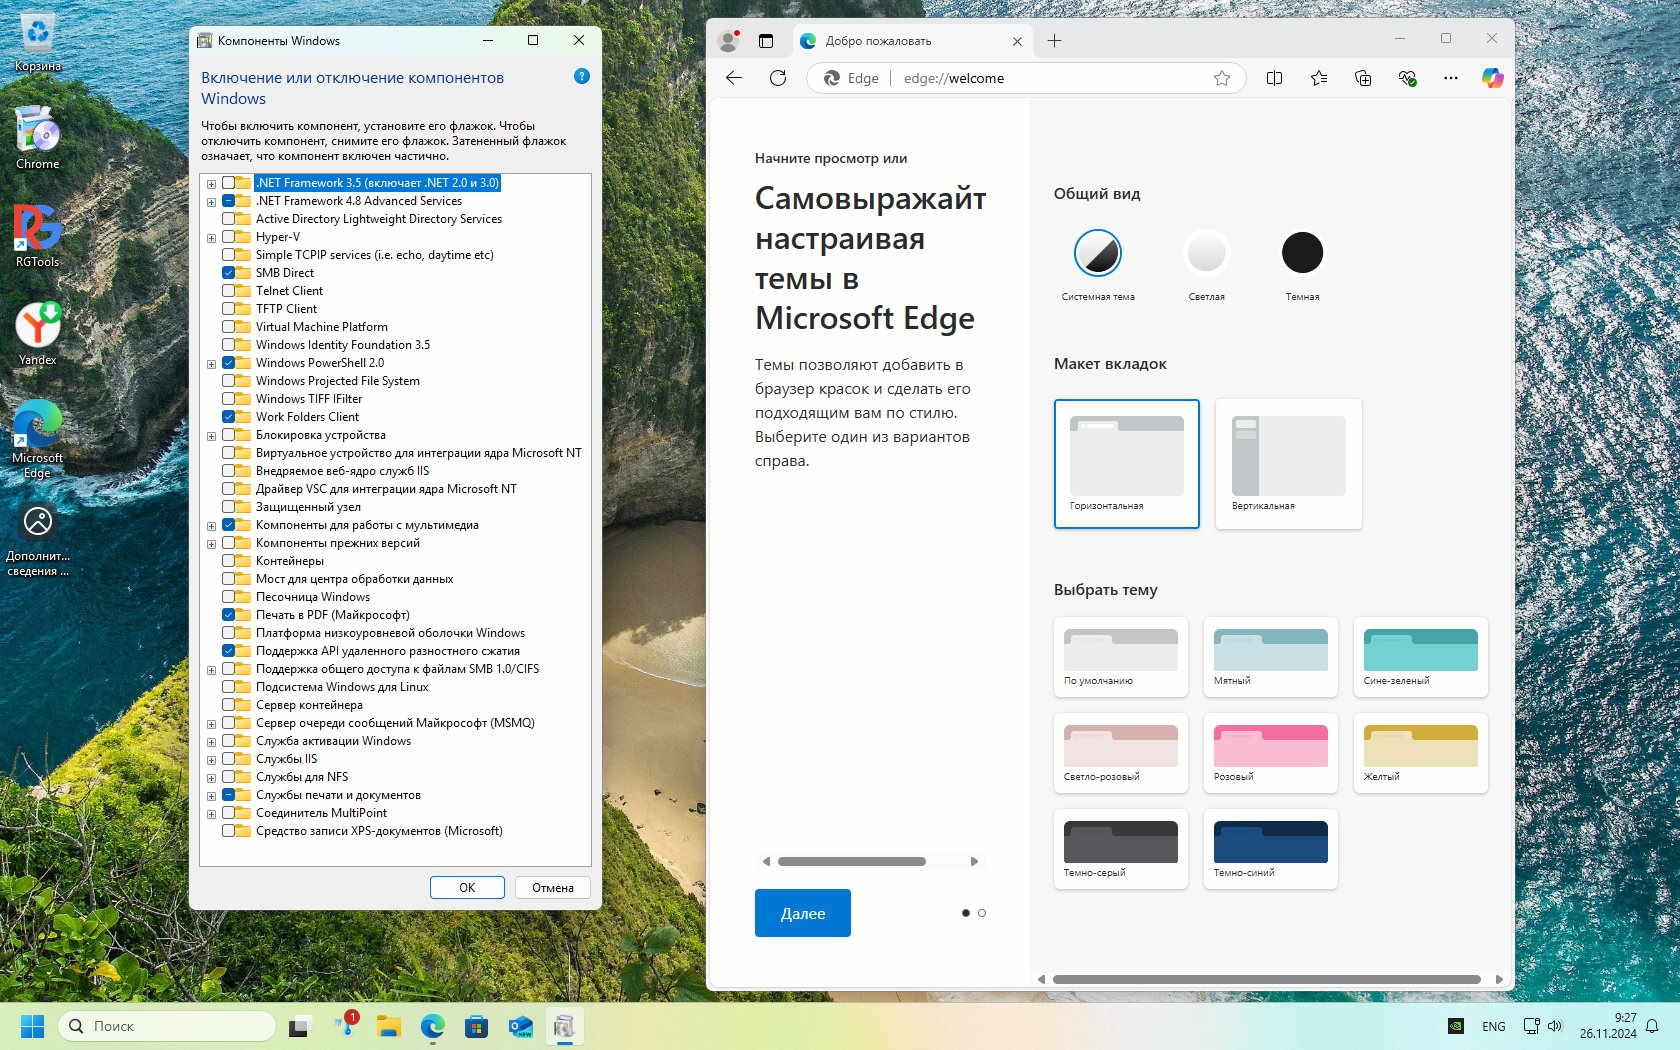Open the Yandex desktop shortcut
This screenshot has height=1050, width=1680.
38,334
